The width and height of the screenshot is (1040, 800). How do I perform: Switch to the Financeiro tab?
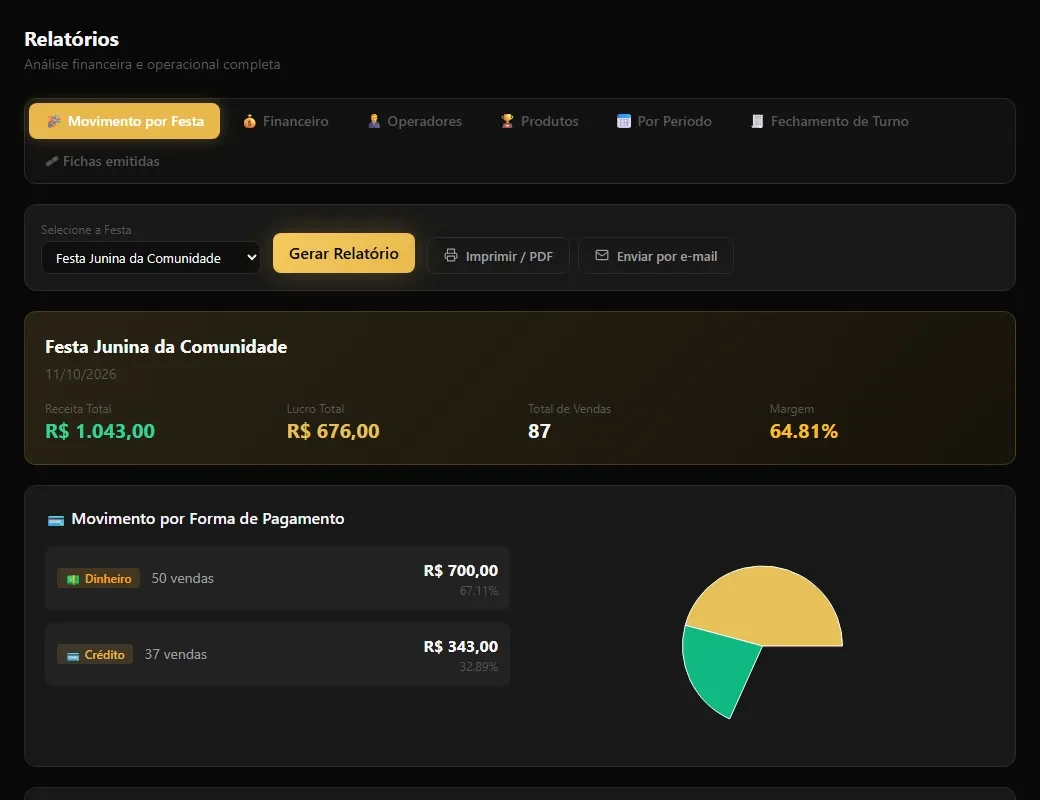[286, 121]
